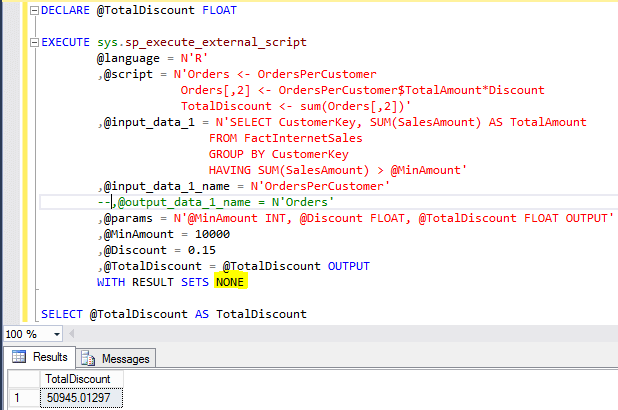This screenshot has height=410, width=618.
Task: Select row header number 1
Action: (x=24, y=398)
